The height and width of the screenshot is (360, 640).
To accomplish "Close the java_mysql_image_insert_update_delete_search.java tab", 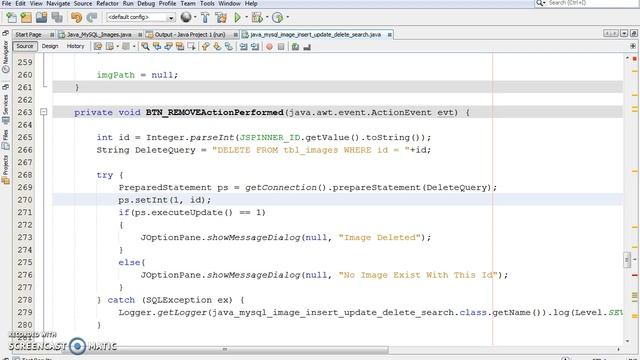I will point(389,35).
